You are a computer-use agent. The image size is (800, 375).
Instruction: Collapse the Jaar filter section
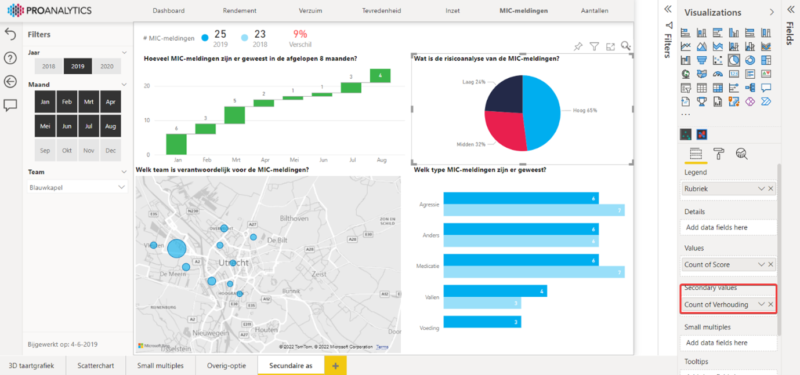tap(124, 53)
